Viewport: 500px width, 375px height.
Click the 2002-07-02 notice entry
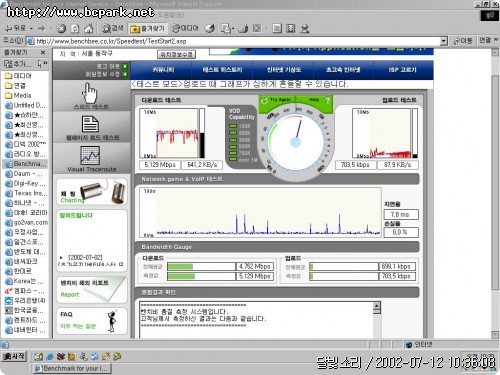(x=85, y=258)
